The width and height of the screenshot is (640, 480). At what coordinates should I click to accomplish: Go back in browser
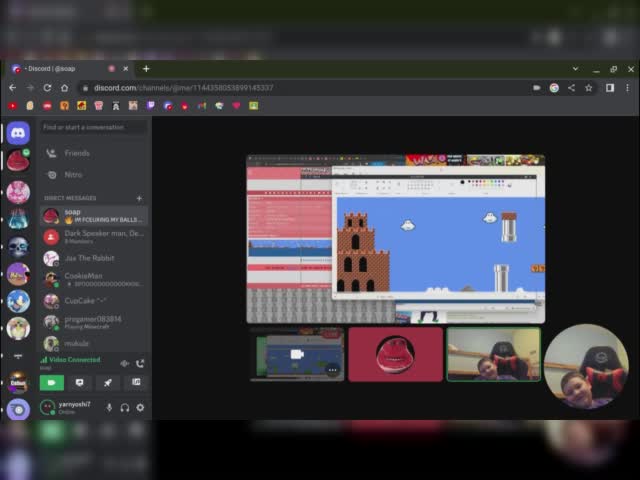point(13,88)
